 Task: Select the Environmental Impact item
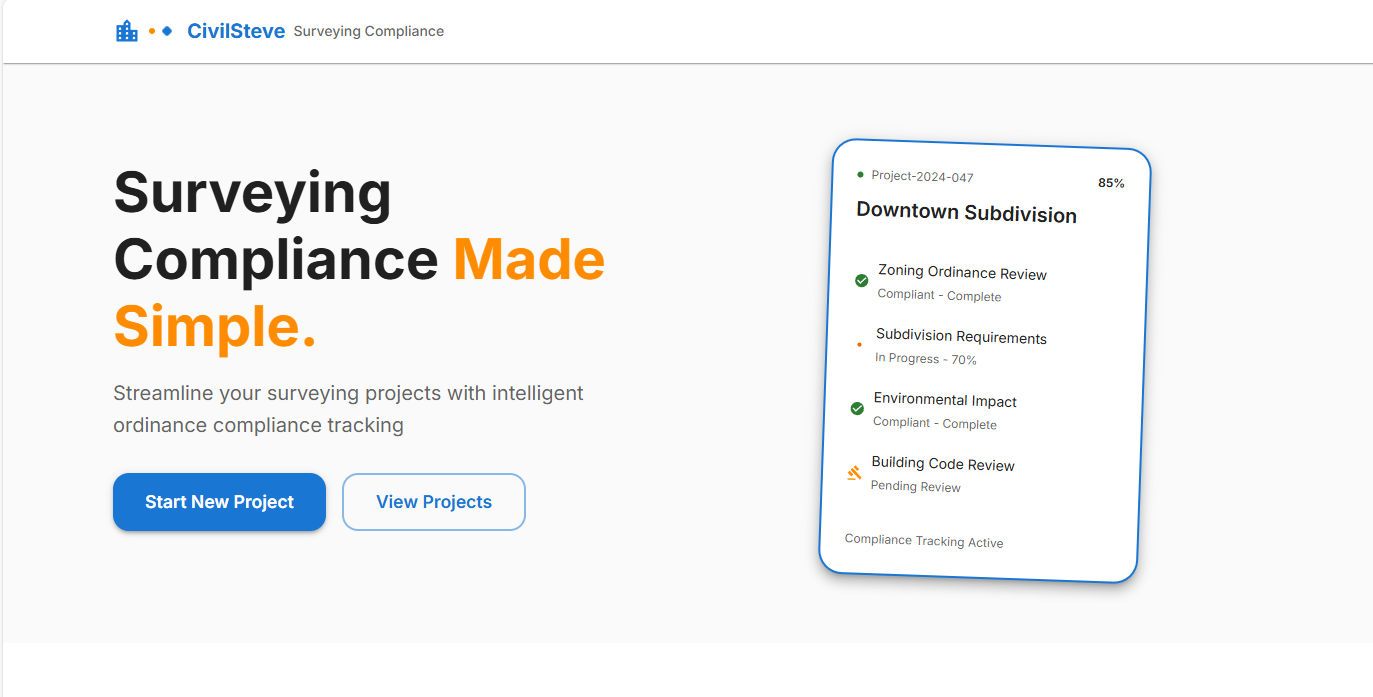click(945, 400)
